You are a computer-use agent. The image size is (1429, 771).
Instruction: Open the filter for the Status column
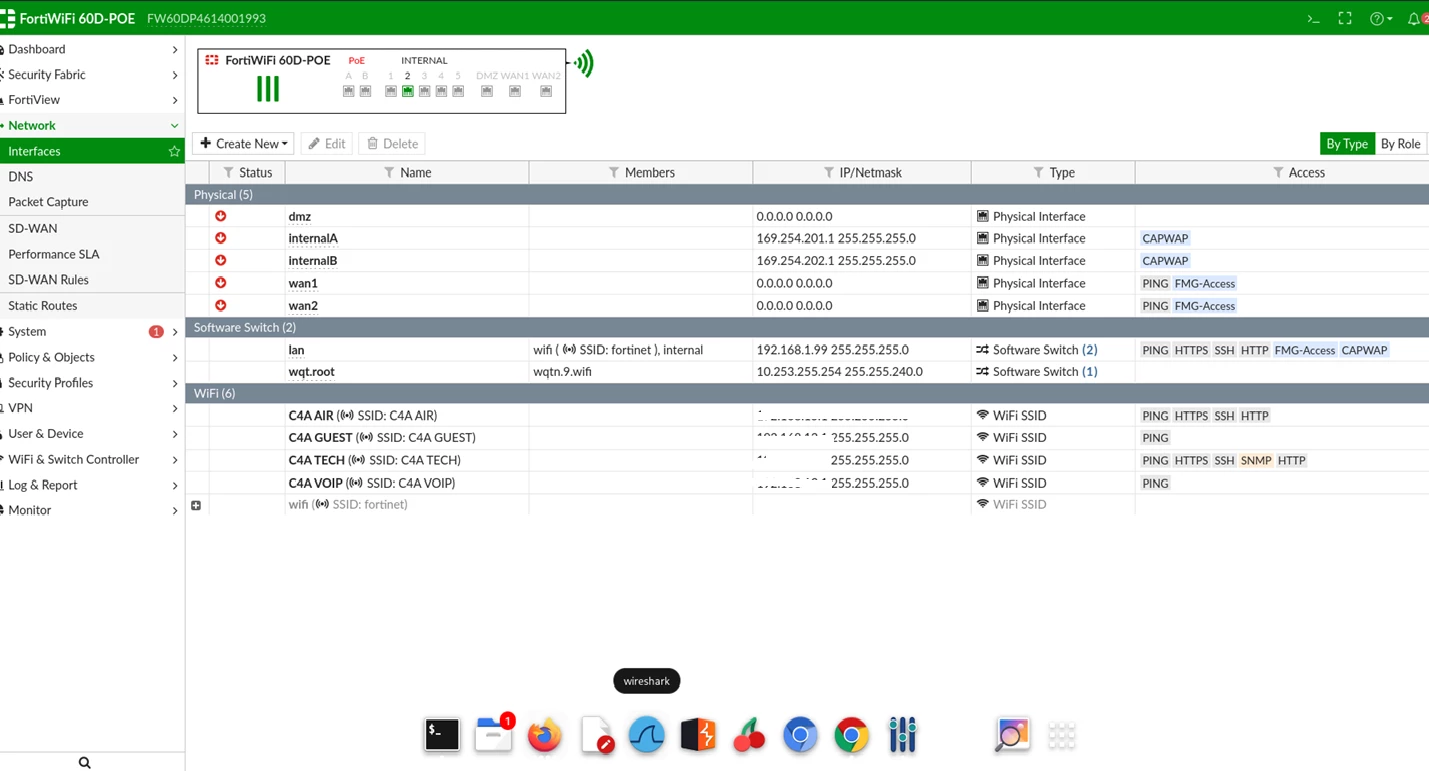(x=228, y=173)
